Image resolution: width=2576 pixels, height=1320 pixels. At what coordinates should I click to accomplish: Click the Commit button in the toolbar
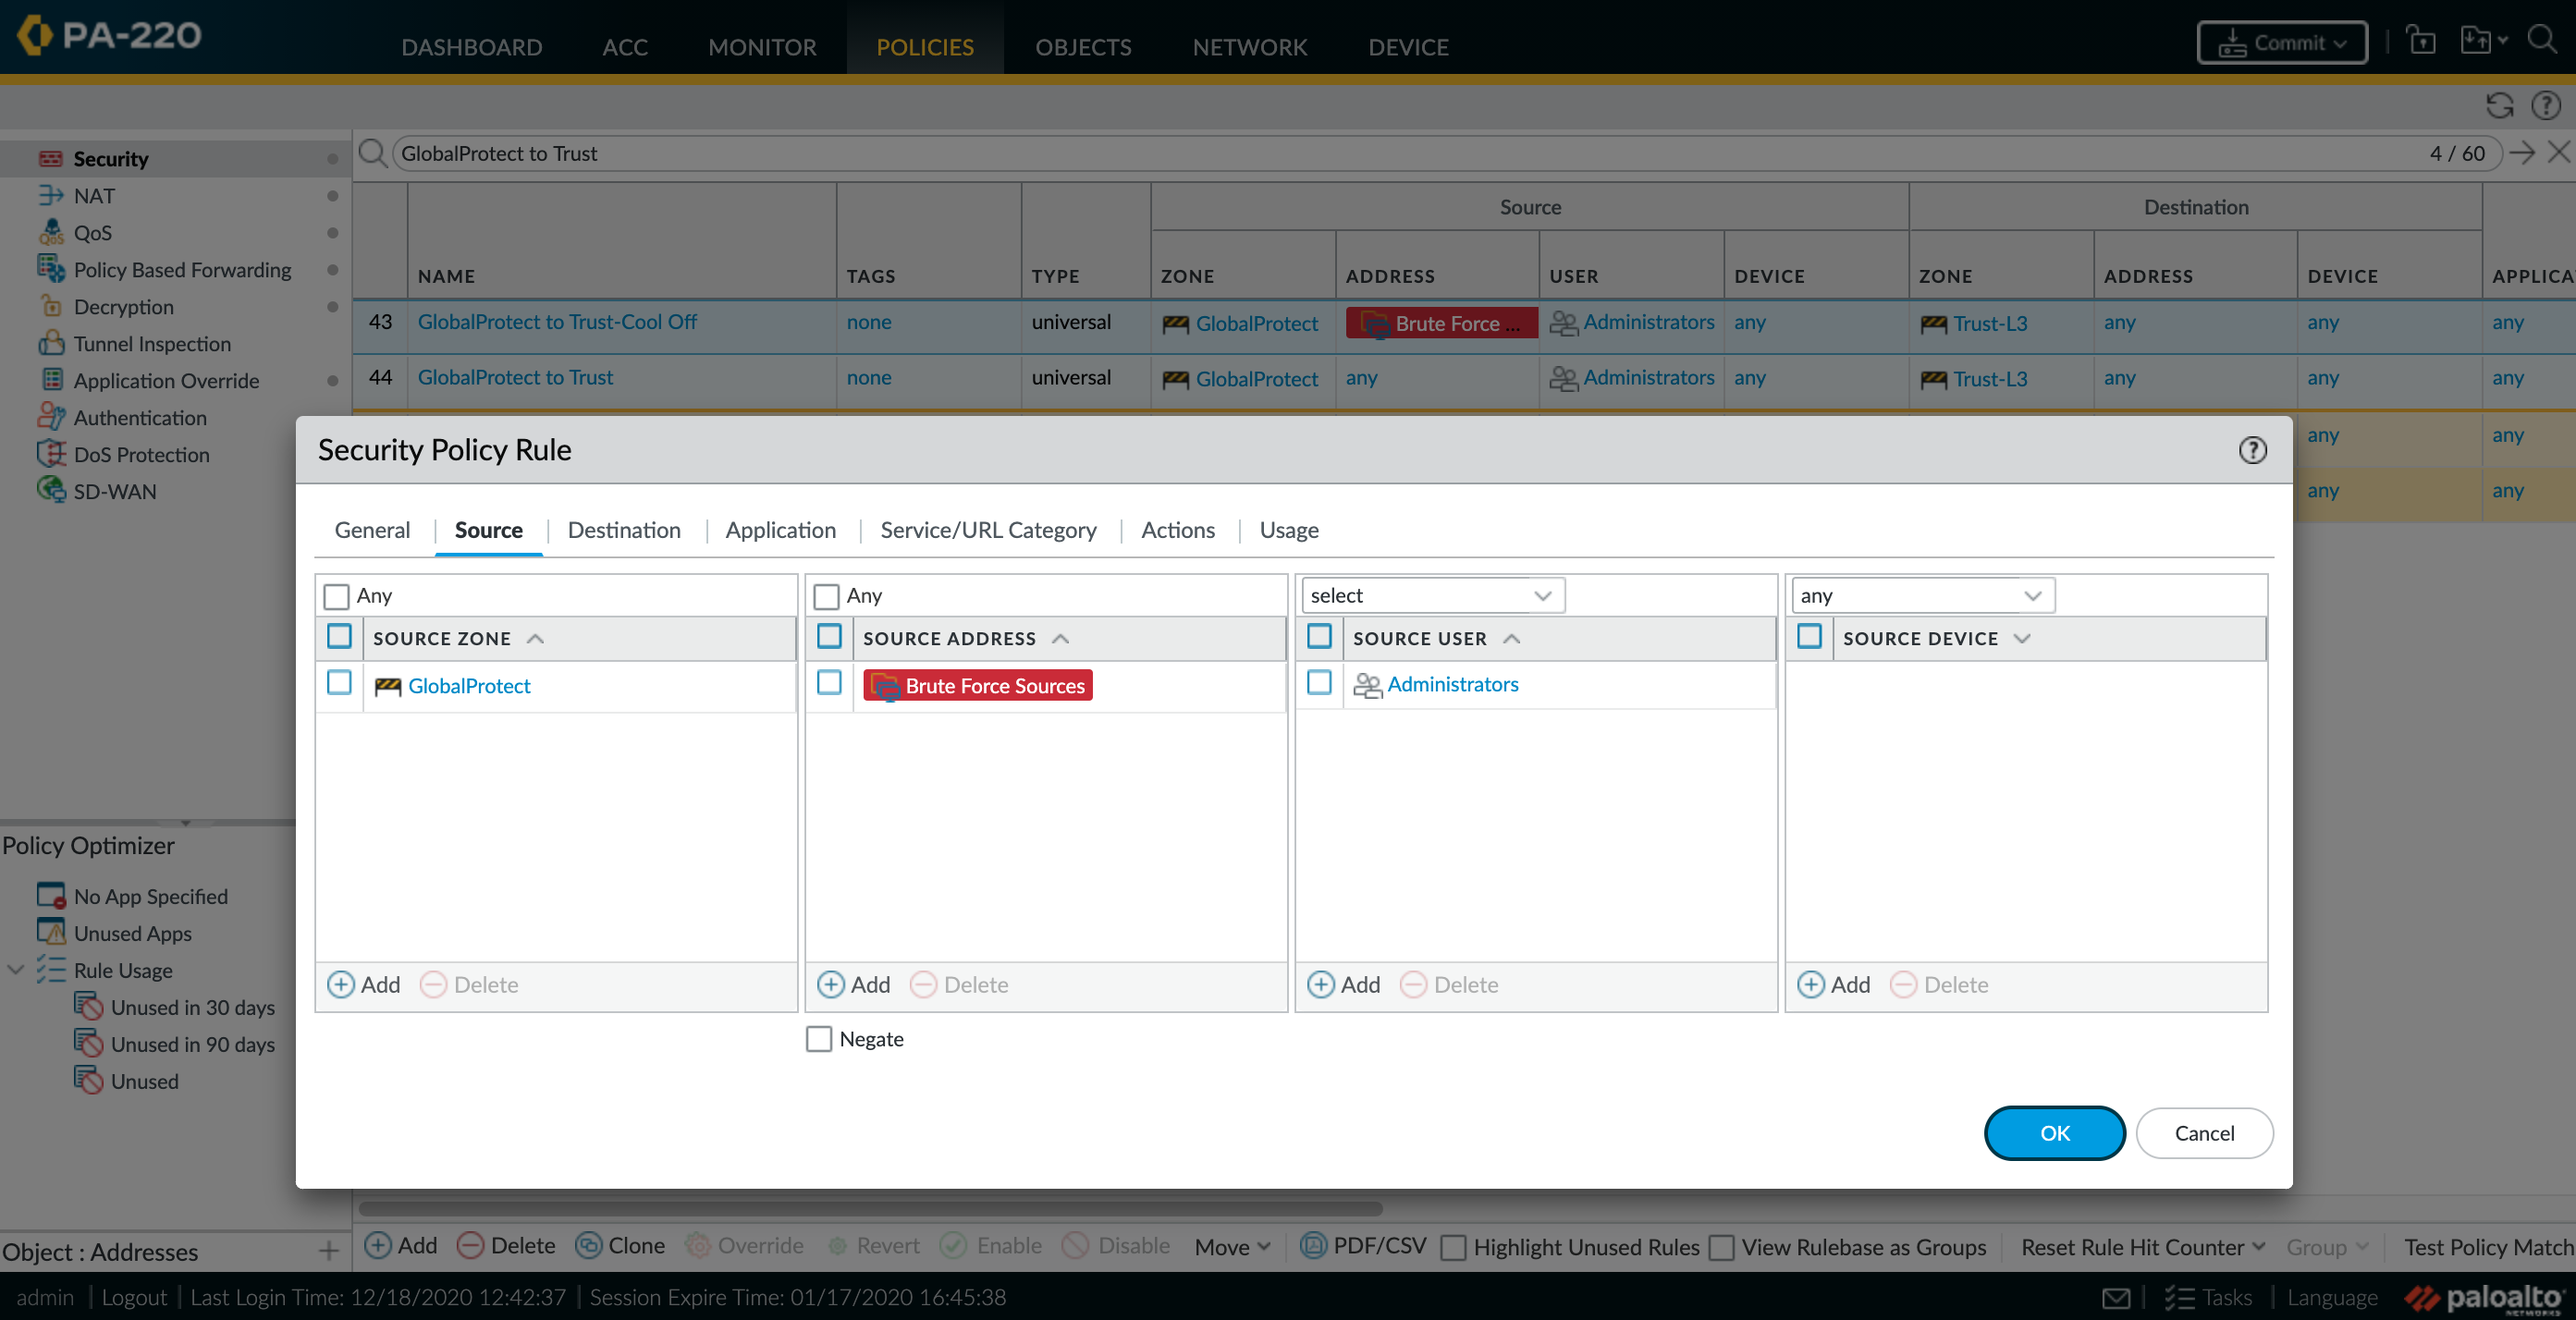point(2280,43)
